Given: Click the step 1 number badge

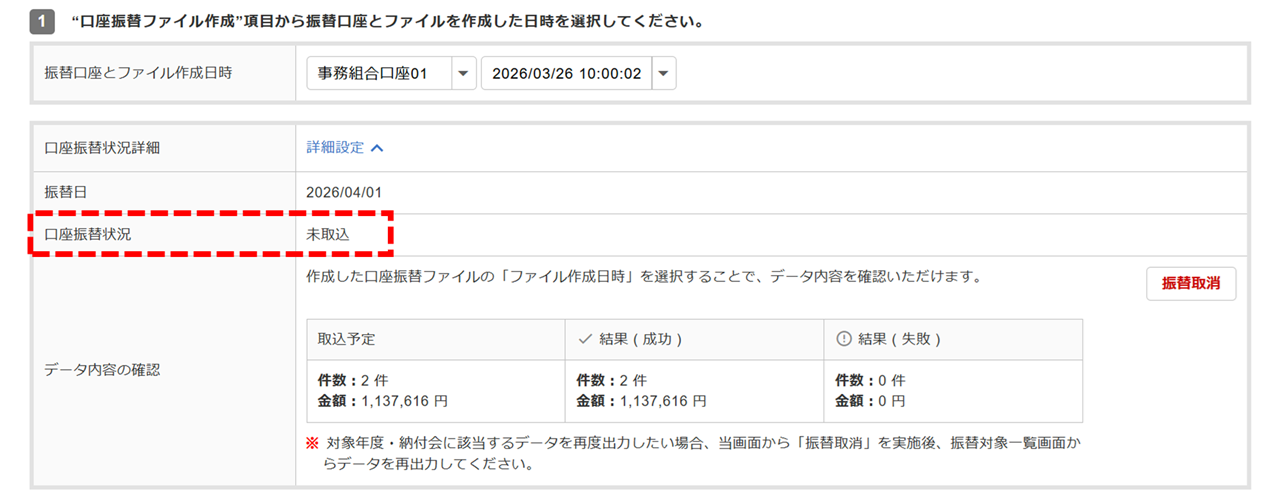Looking at the screenshot, I should (41, 21).
